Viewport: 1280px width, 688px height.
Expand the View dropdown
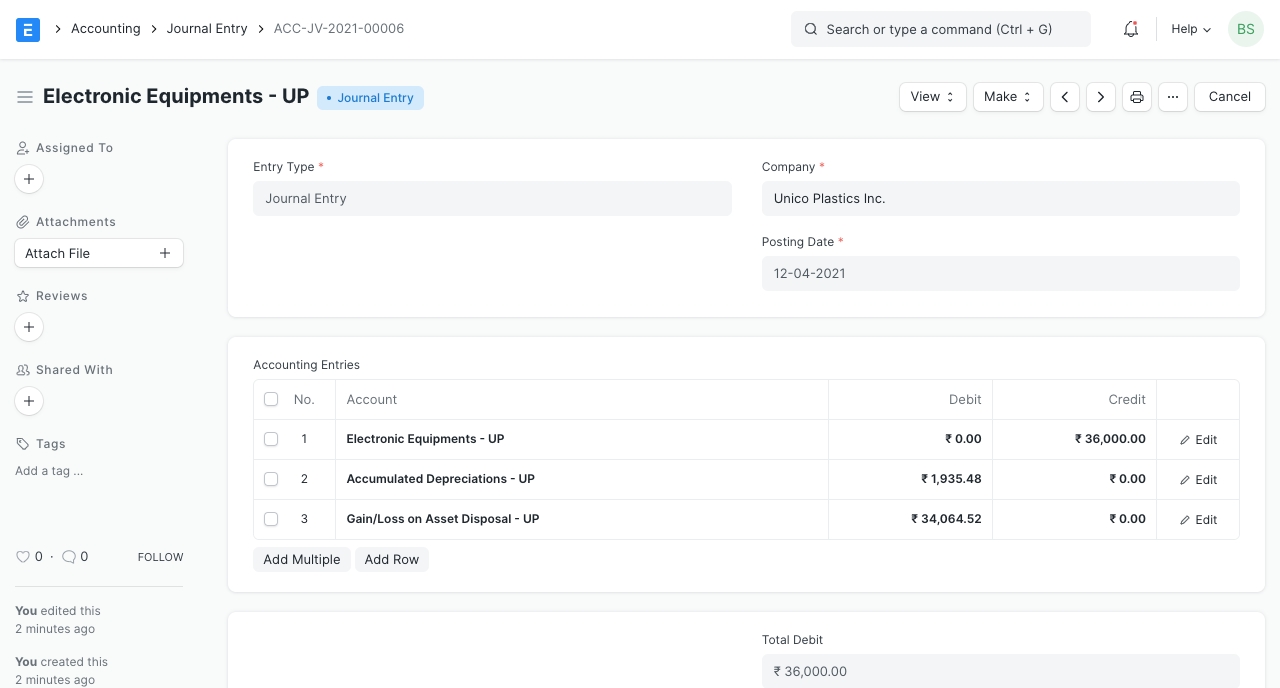[932, 97]
